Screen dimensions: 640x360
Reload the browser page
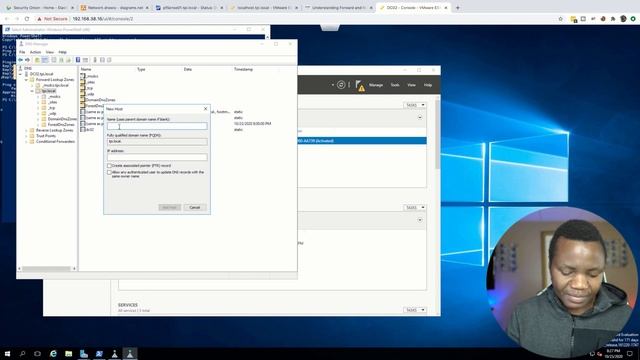[x=27, y=19]
